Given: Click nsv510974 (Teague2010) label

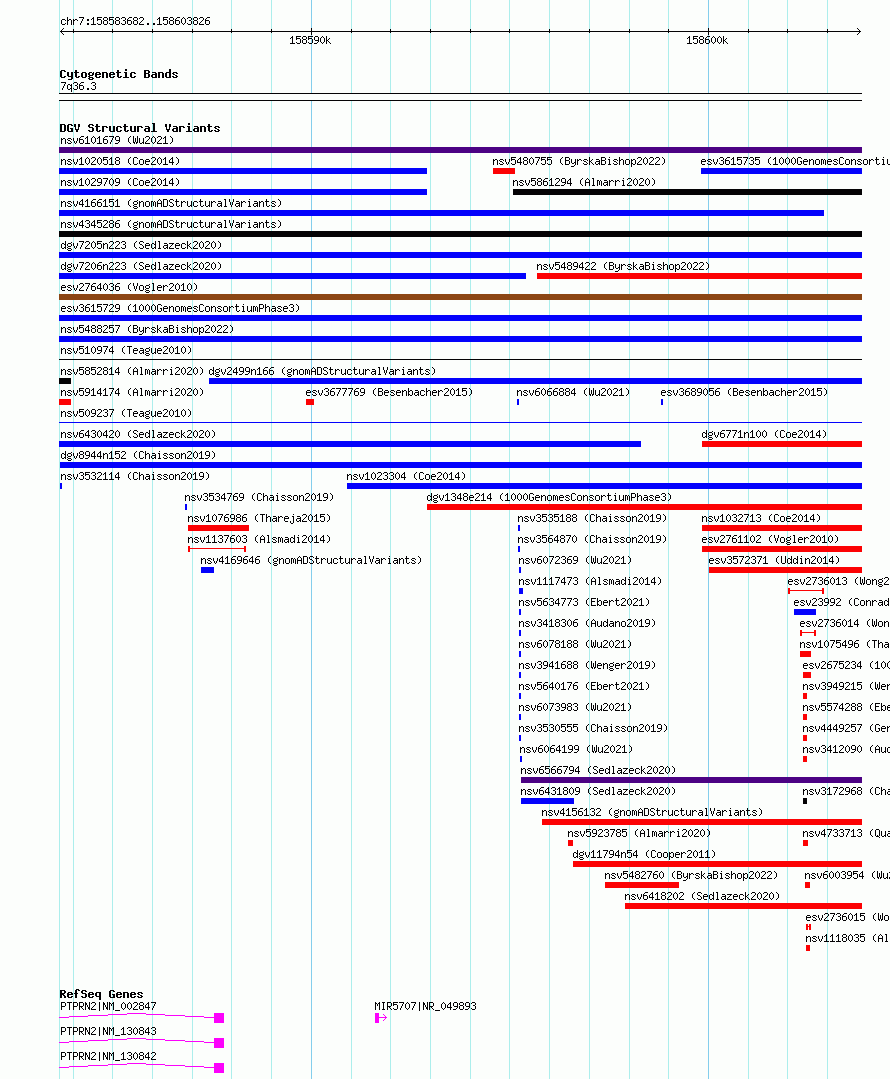Looking at the screenshot, I should tap(126, 350).
